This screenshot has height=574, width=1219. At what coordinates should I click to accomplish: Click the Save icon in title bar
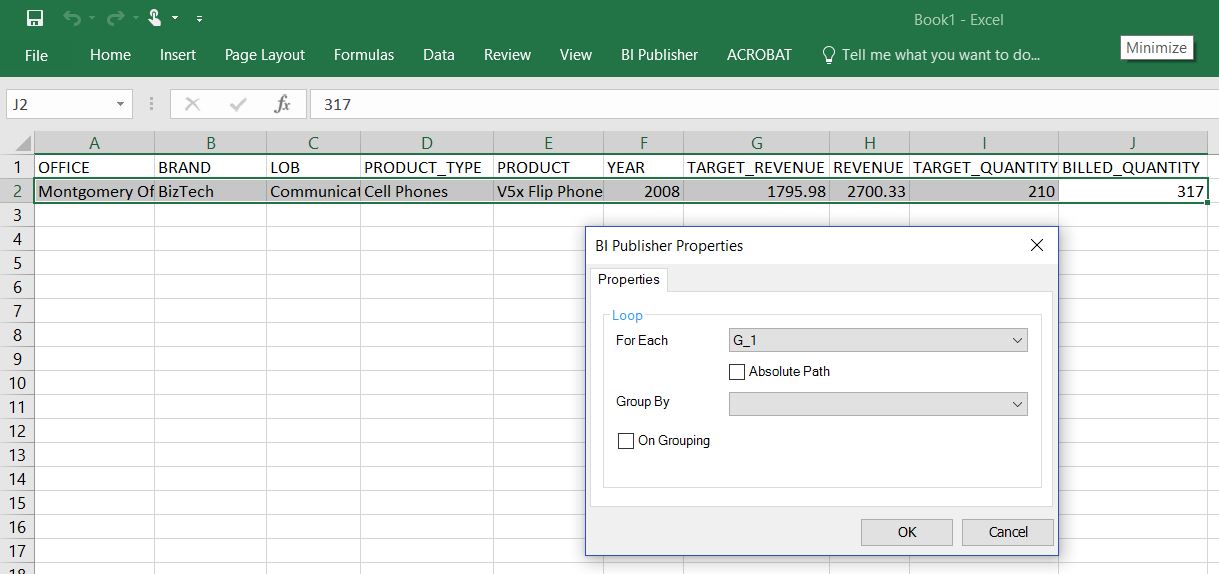pos(35,18)
